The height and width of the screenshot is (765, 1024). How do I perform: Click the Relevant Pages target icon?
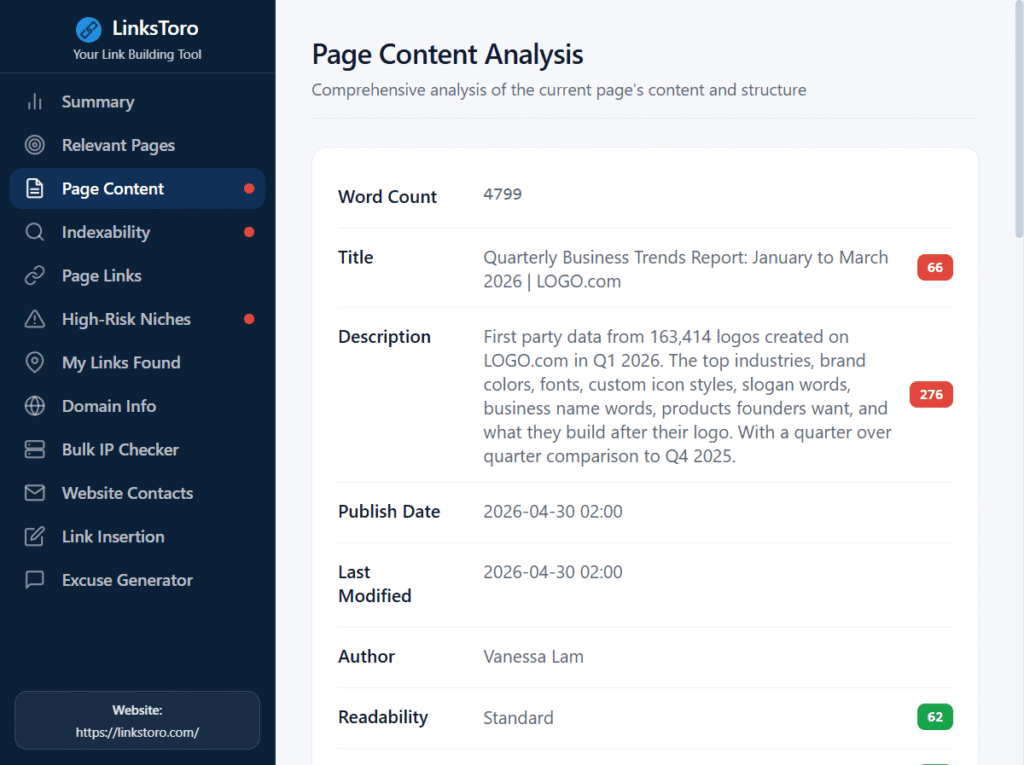pyautogui.click(x=35, y=145)
